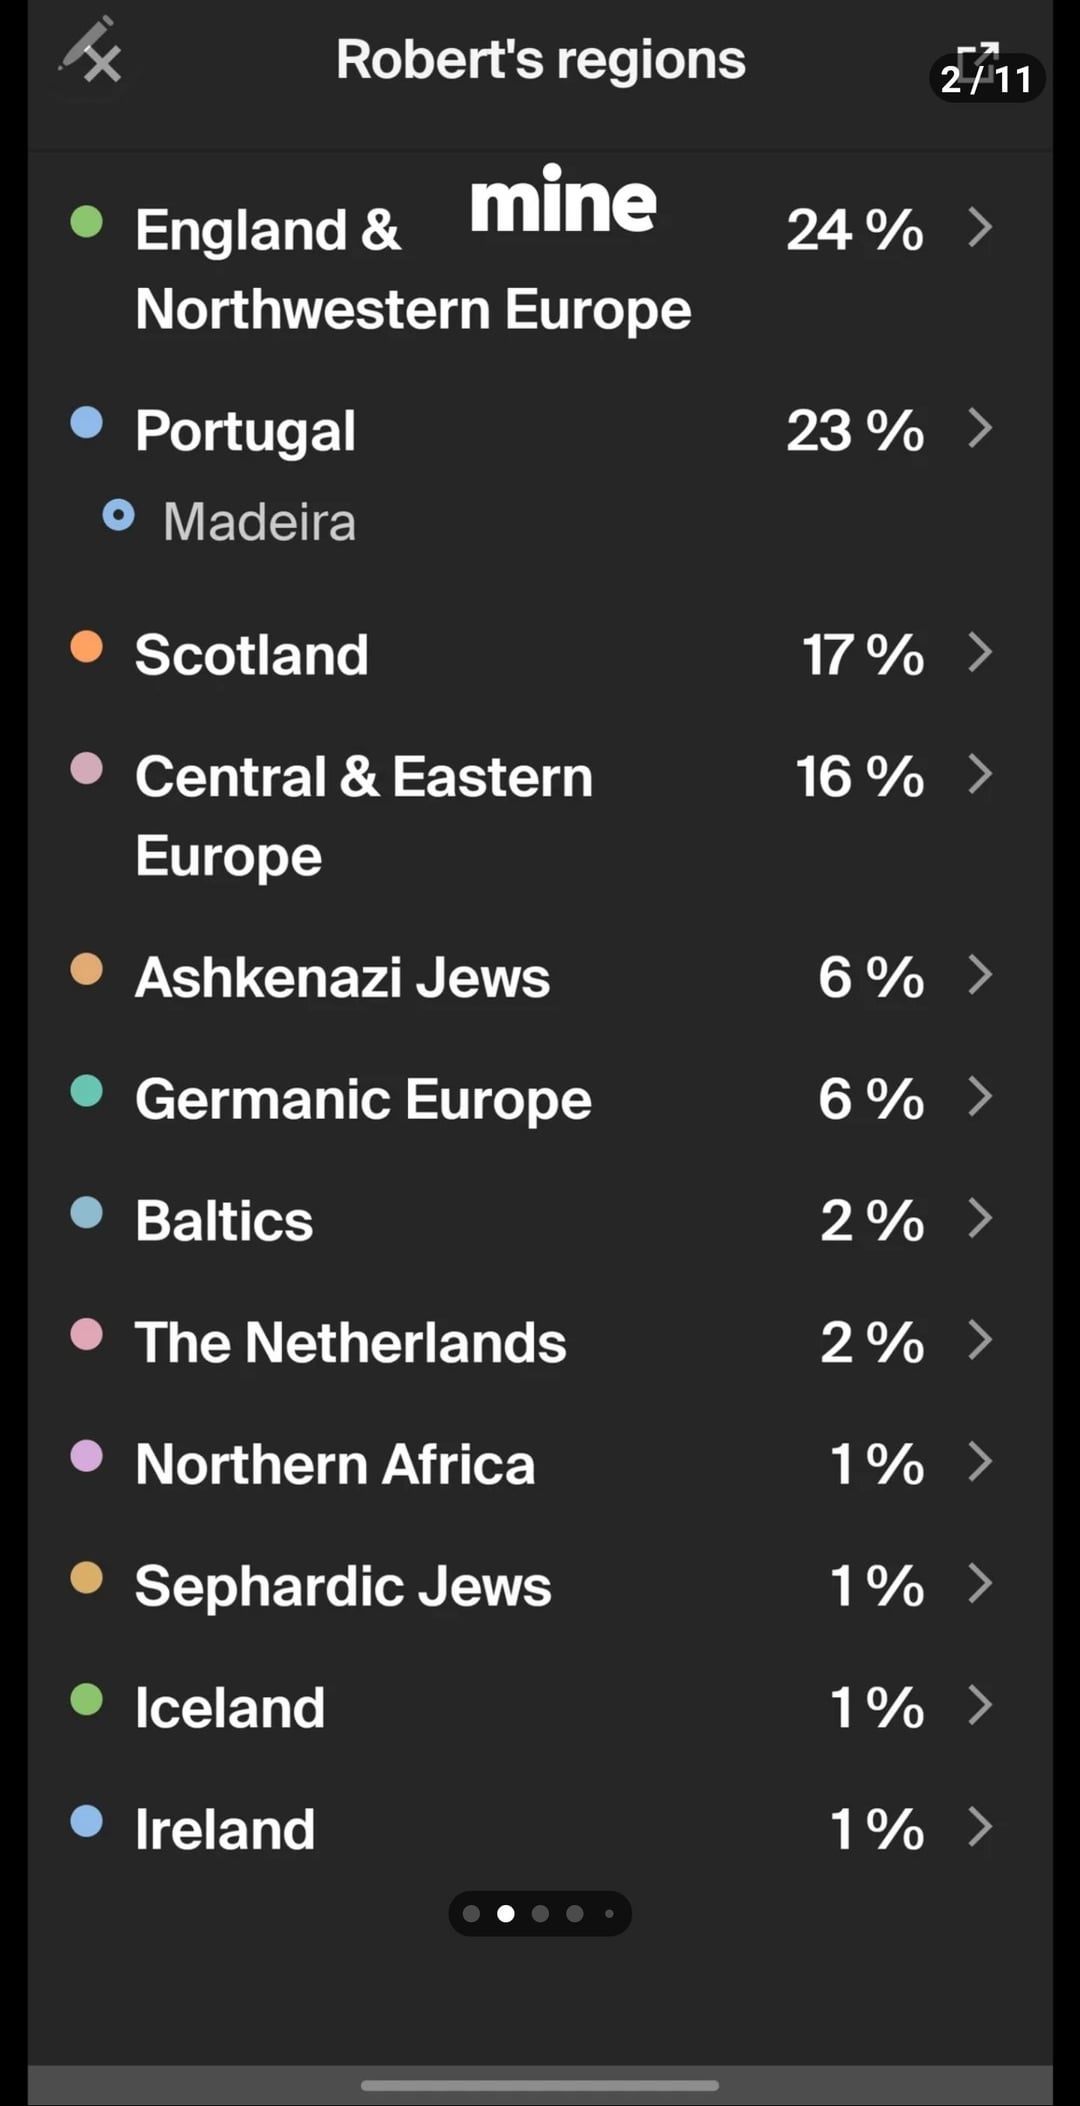Open the share/export icon at top right
1080x2106 pixels.
click(977, 62)
